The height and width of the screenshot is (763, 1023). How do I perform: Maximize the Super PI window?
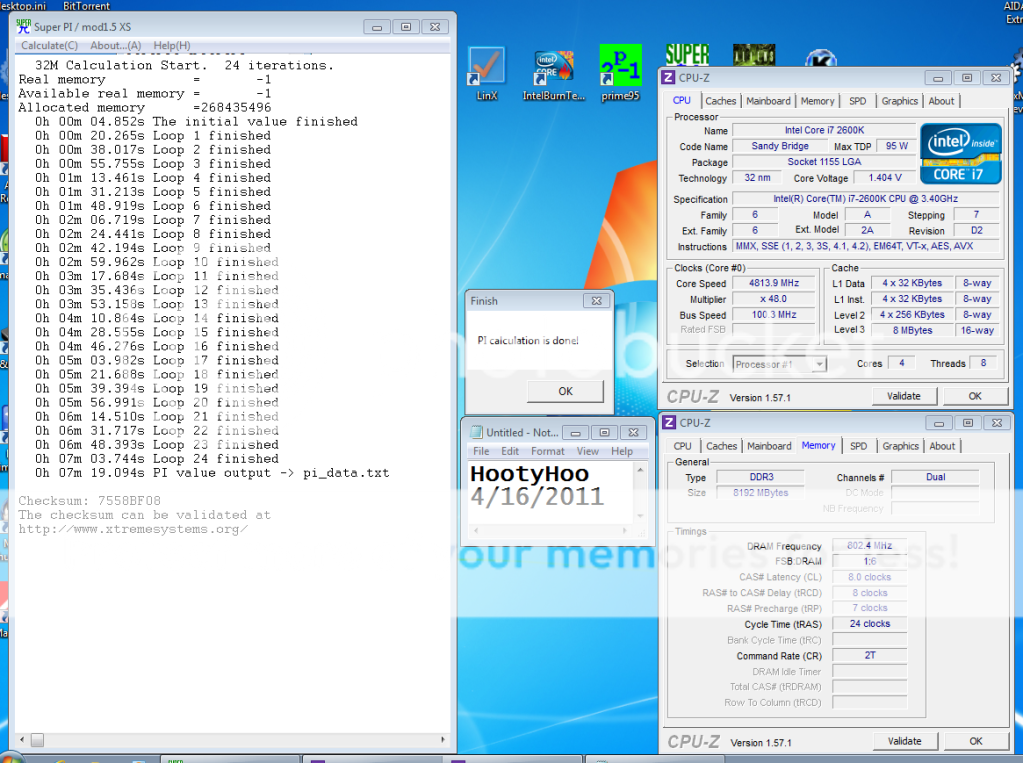[x=406, y=27]
